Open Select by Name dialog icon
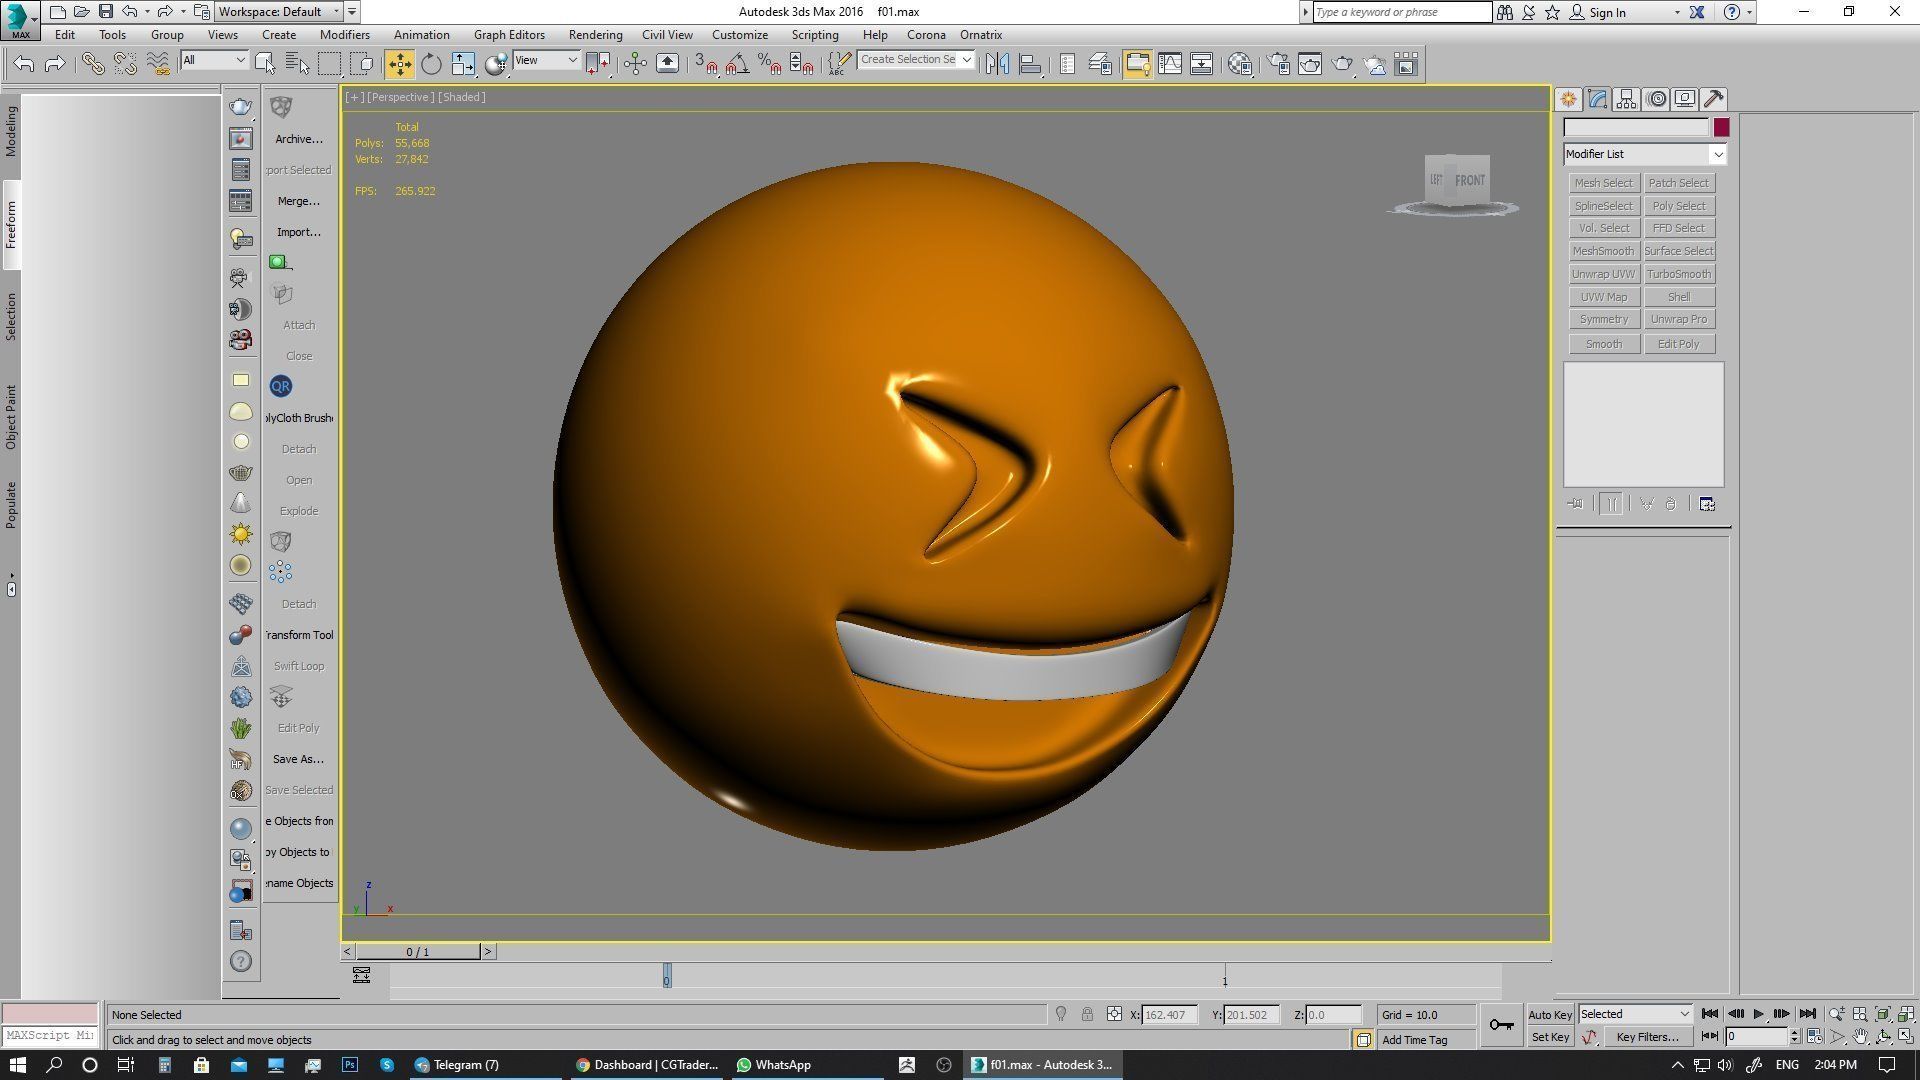The height and width of the screenshot is (1080, 1920). click(297, 64)
